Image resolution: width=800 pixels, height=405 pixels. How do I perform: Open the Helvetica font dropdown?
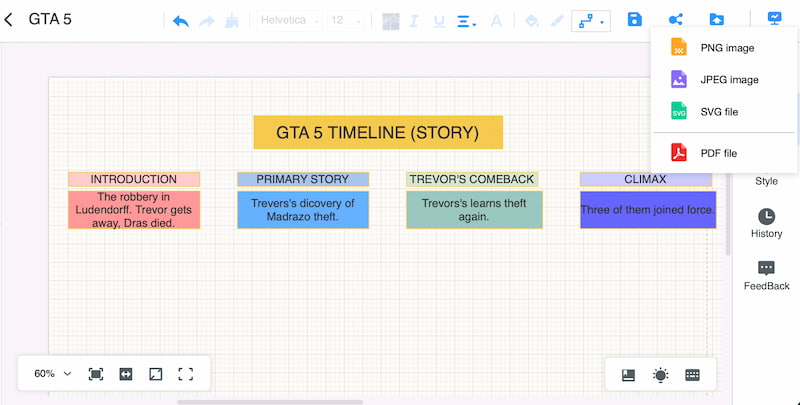tap(289, 20)
